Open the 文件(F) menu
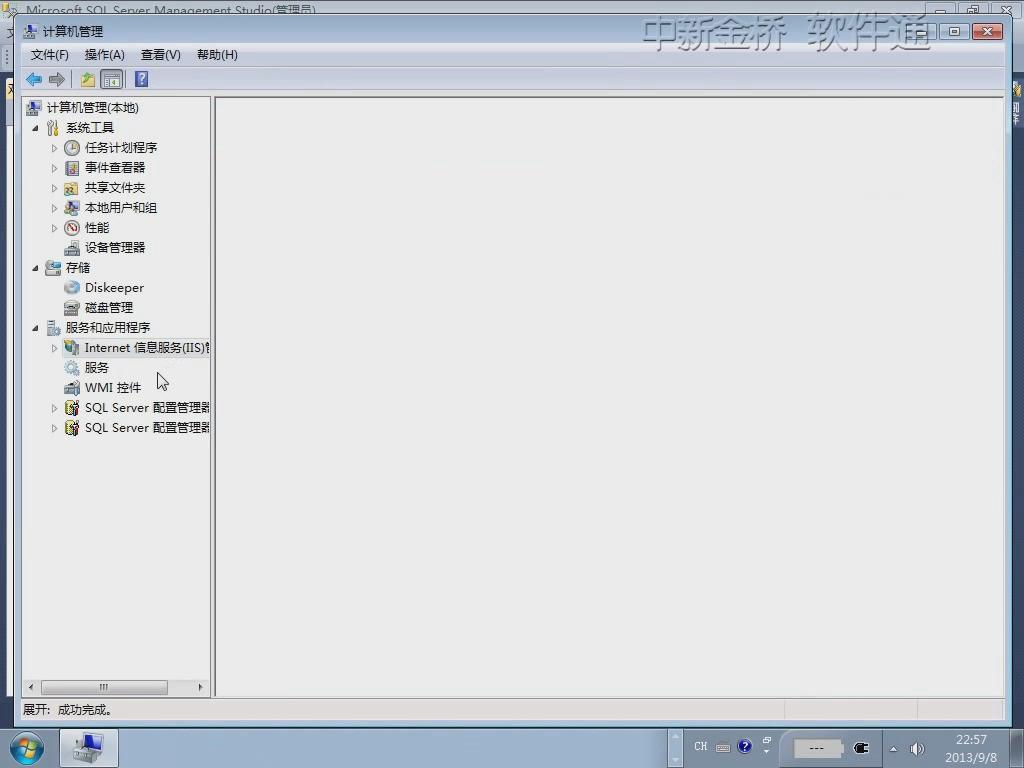 coord(50,55)
